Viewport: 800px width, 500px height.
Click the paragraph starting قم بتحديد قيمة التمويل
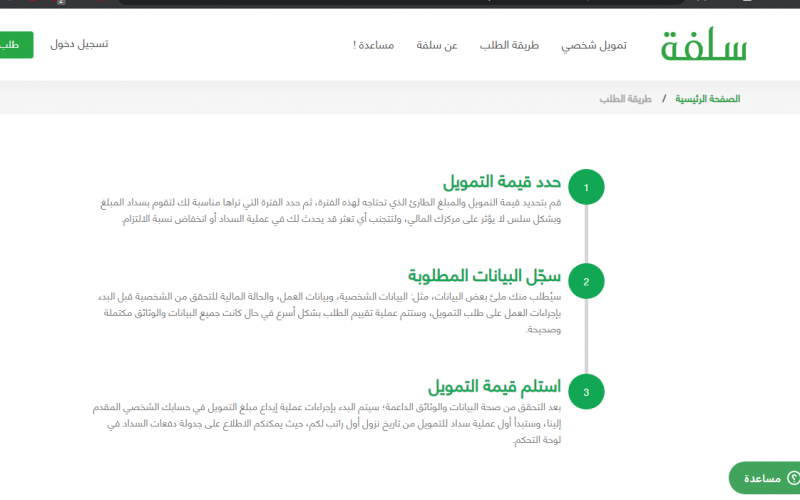(331, 211)
